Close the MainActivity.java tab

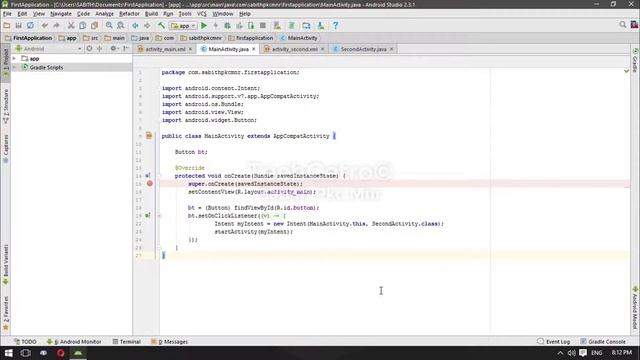point(254,49)
